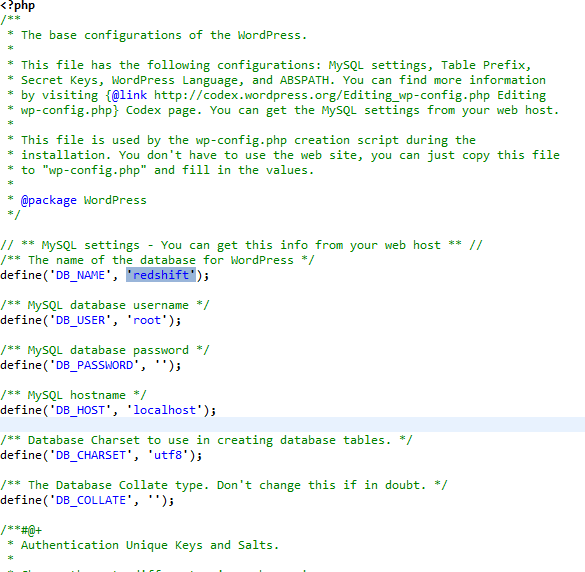Viewport: 585px width, 572px height.
Task: Click the 'DB_CHARSET' constant
Action: 91,455
